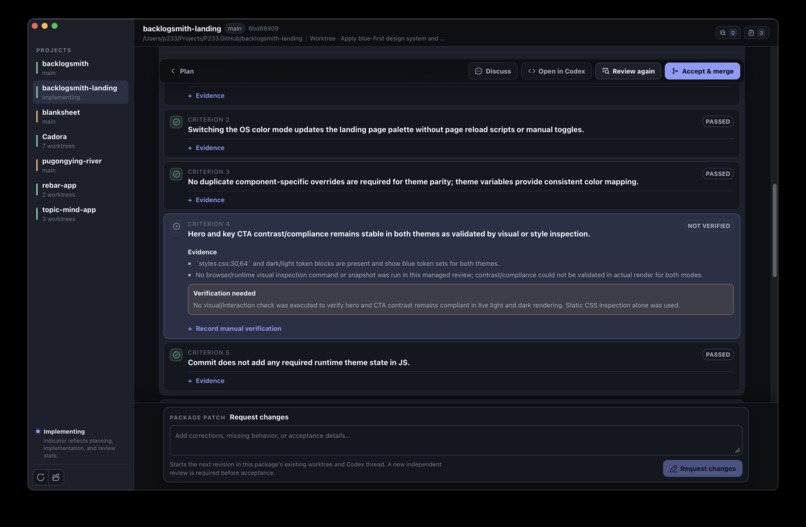The width and height of the screenshot is (806, 527).
Task: Focus the corrections text area
Action: [455, 440]
